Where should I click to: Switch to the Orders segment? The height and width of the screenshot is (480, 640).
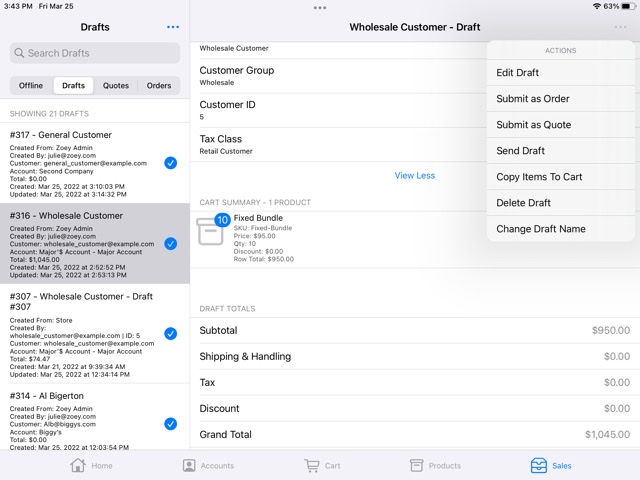(159, 85)
